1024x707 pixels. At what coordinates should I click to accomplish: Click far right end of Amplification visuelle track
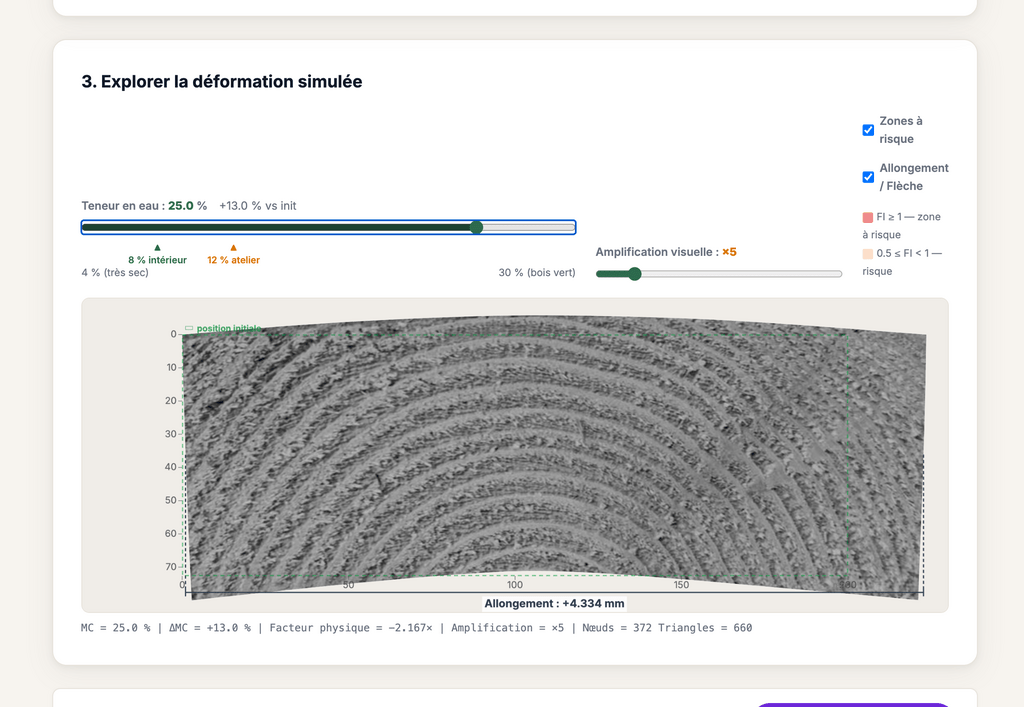840,274
